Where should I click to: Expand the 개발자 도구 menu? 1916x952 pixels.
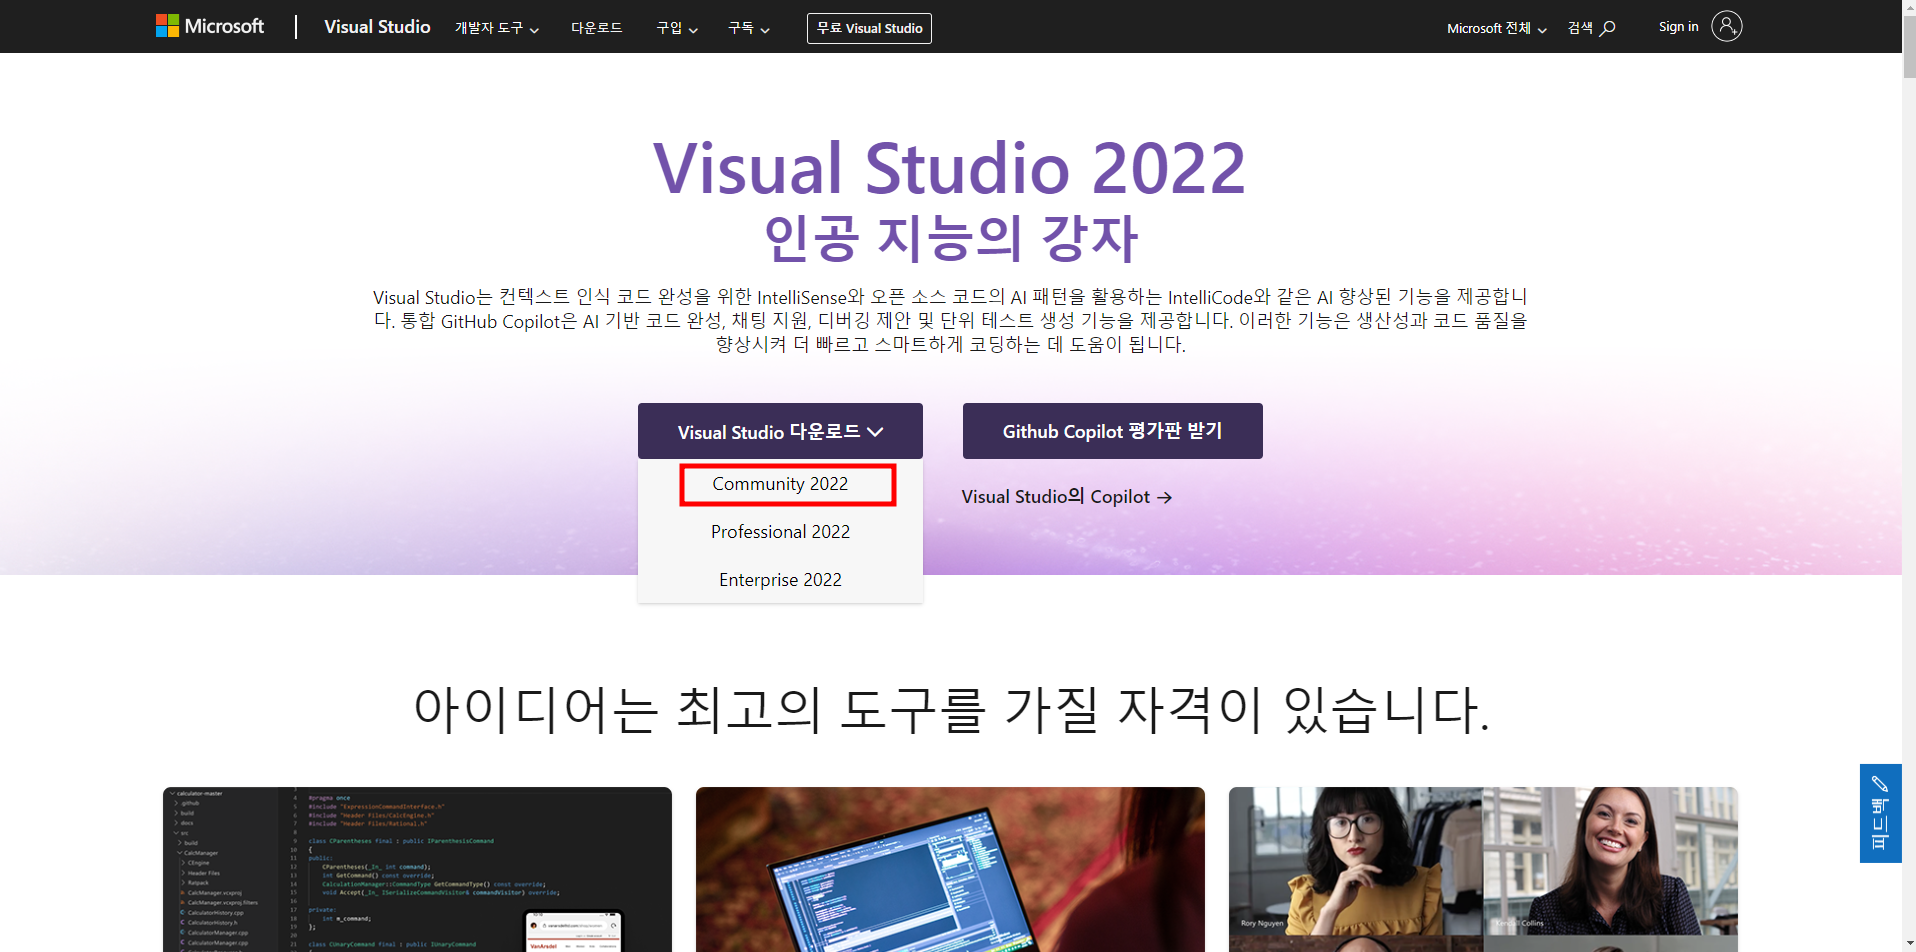click(x=497, y=28)
